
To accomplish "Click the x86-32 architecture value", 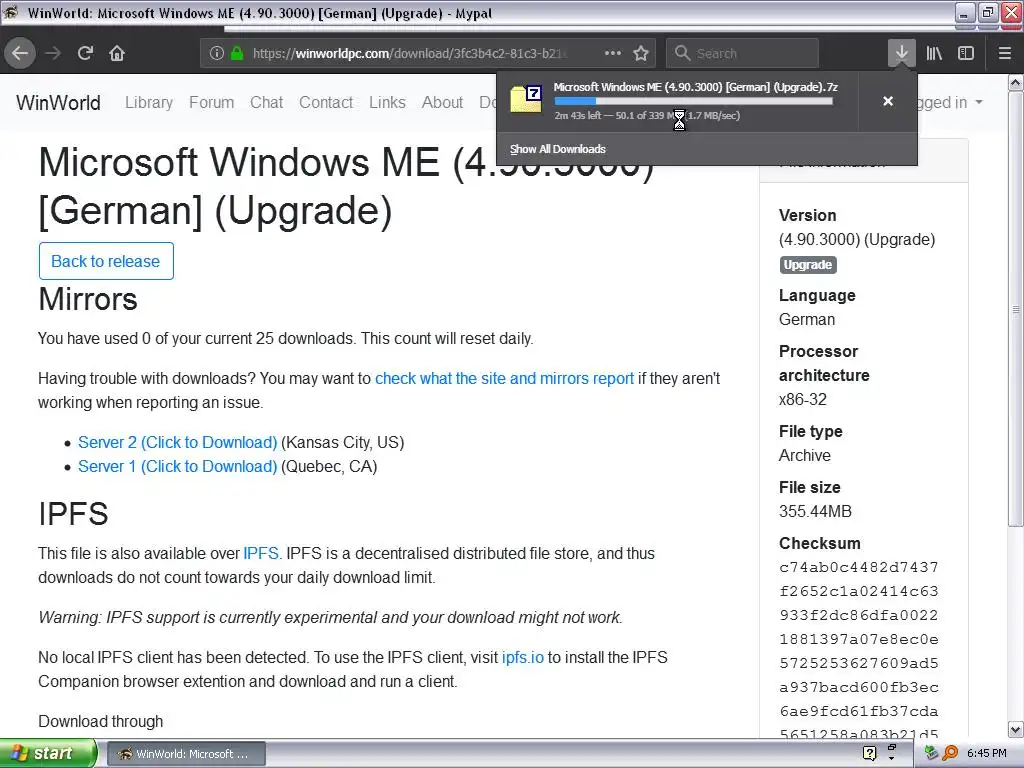I will tap(803, 399).
